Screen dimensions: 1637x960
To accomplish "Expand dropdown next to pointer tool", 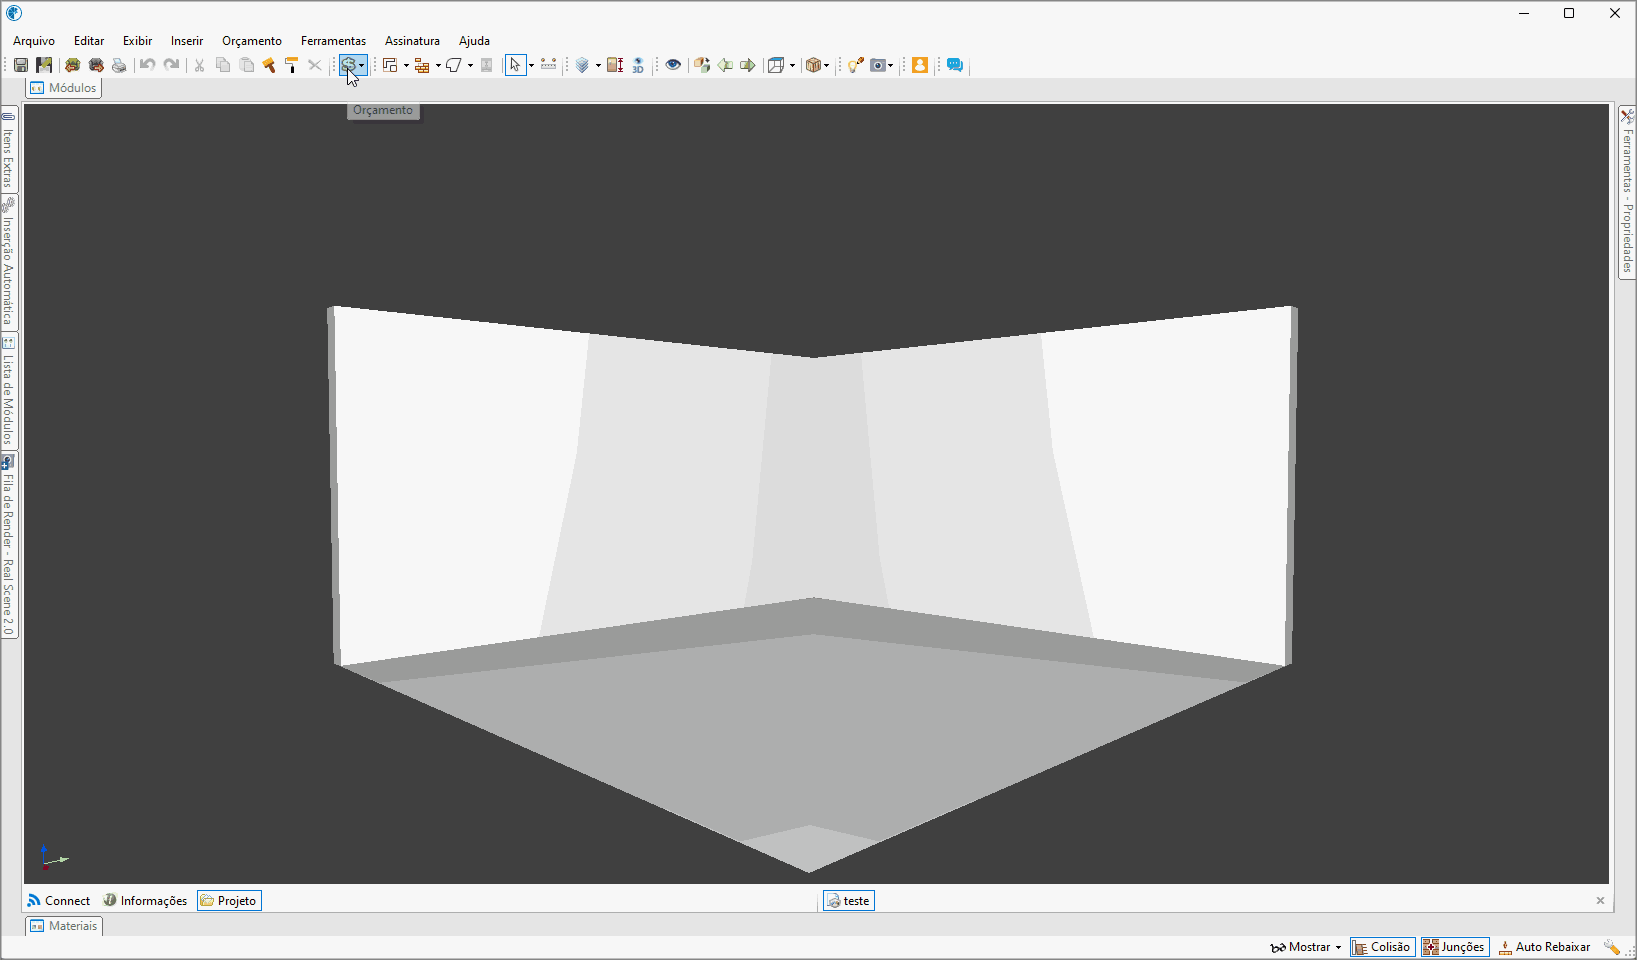I will [531, 66].
